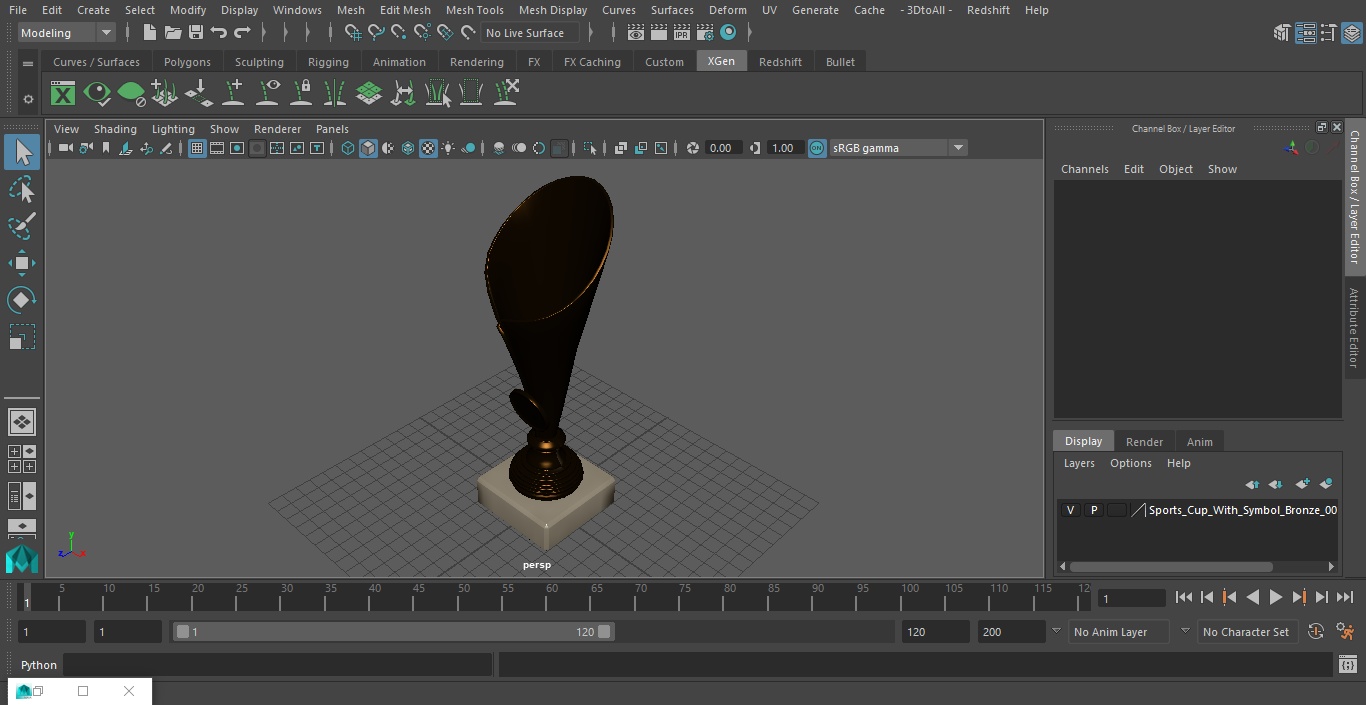Click the XGen delete guides X icon
1366x705 pixels.
[506, 93]
